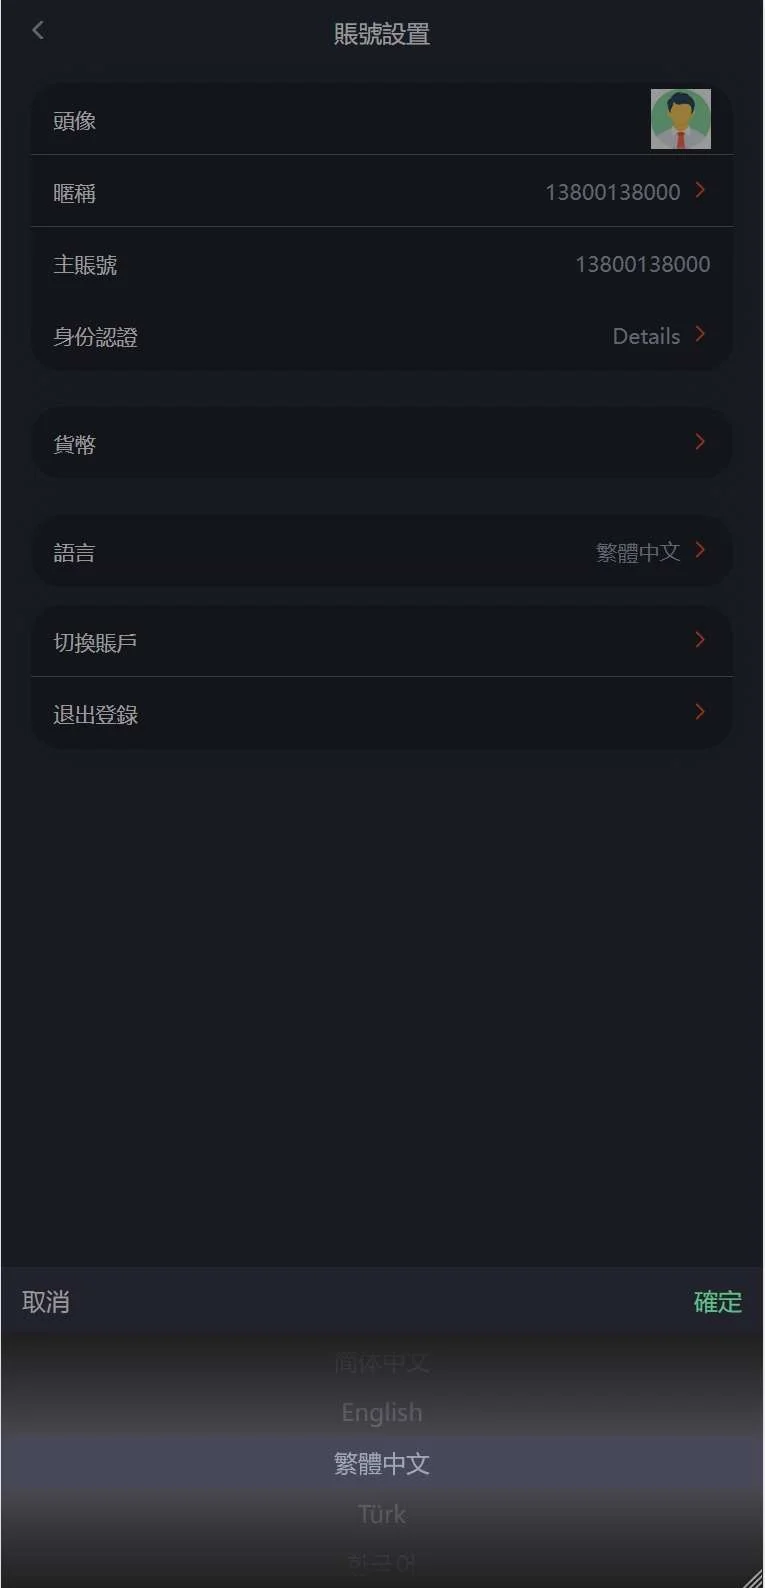
Task: Open 切換賬戶 using its chevron
Action: point(700,640)
